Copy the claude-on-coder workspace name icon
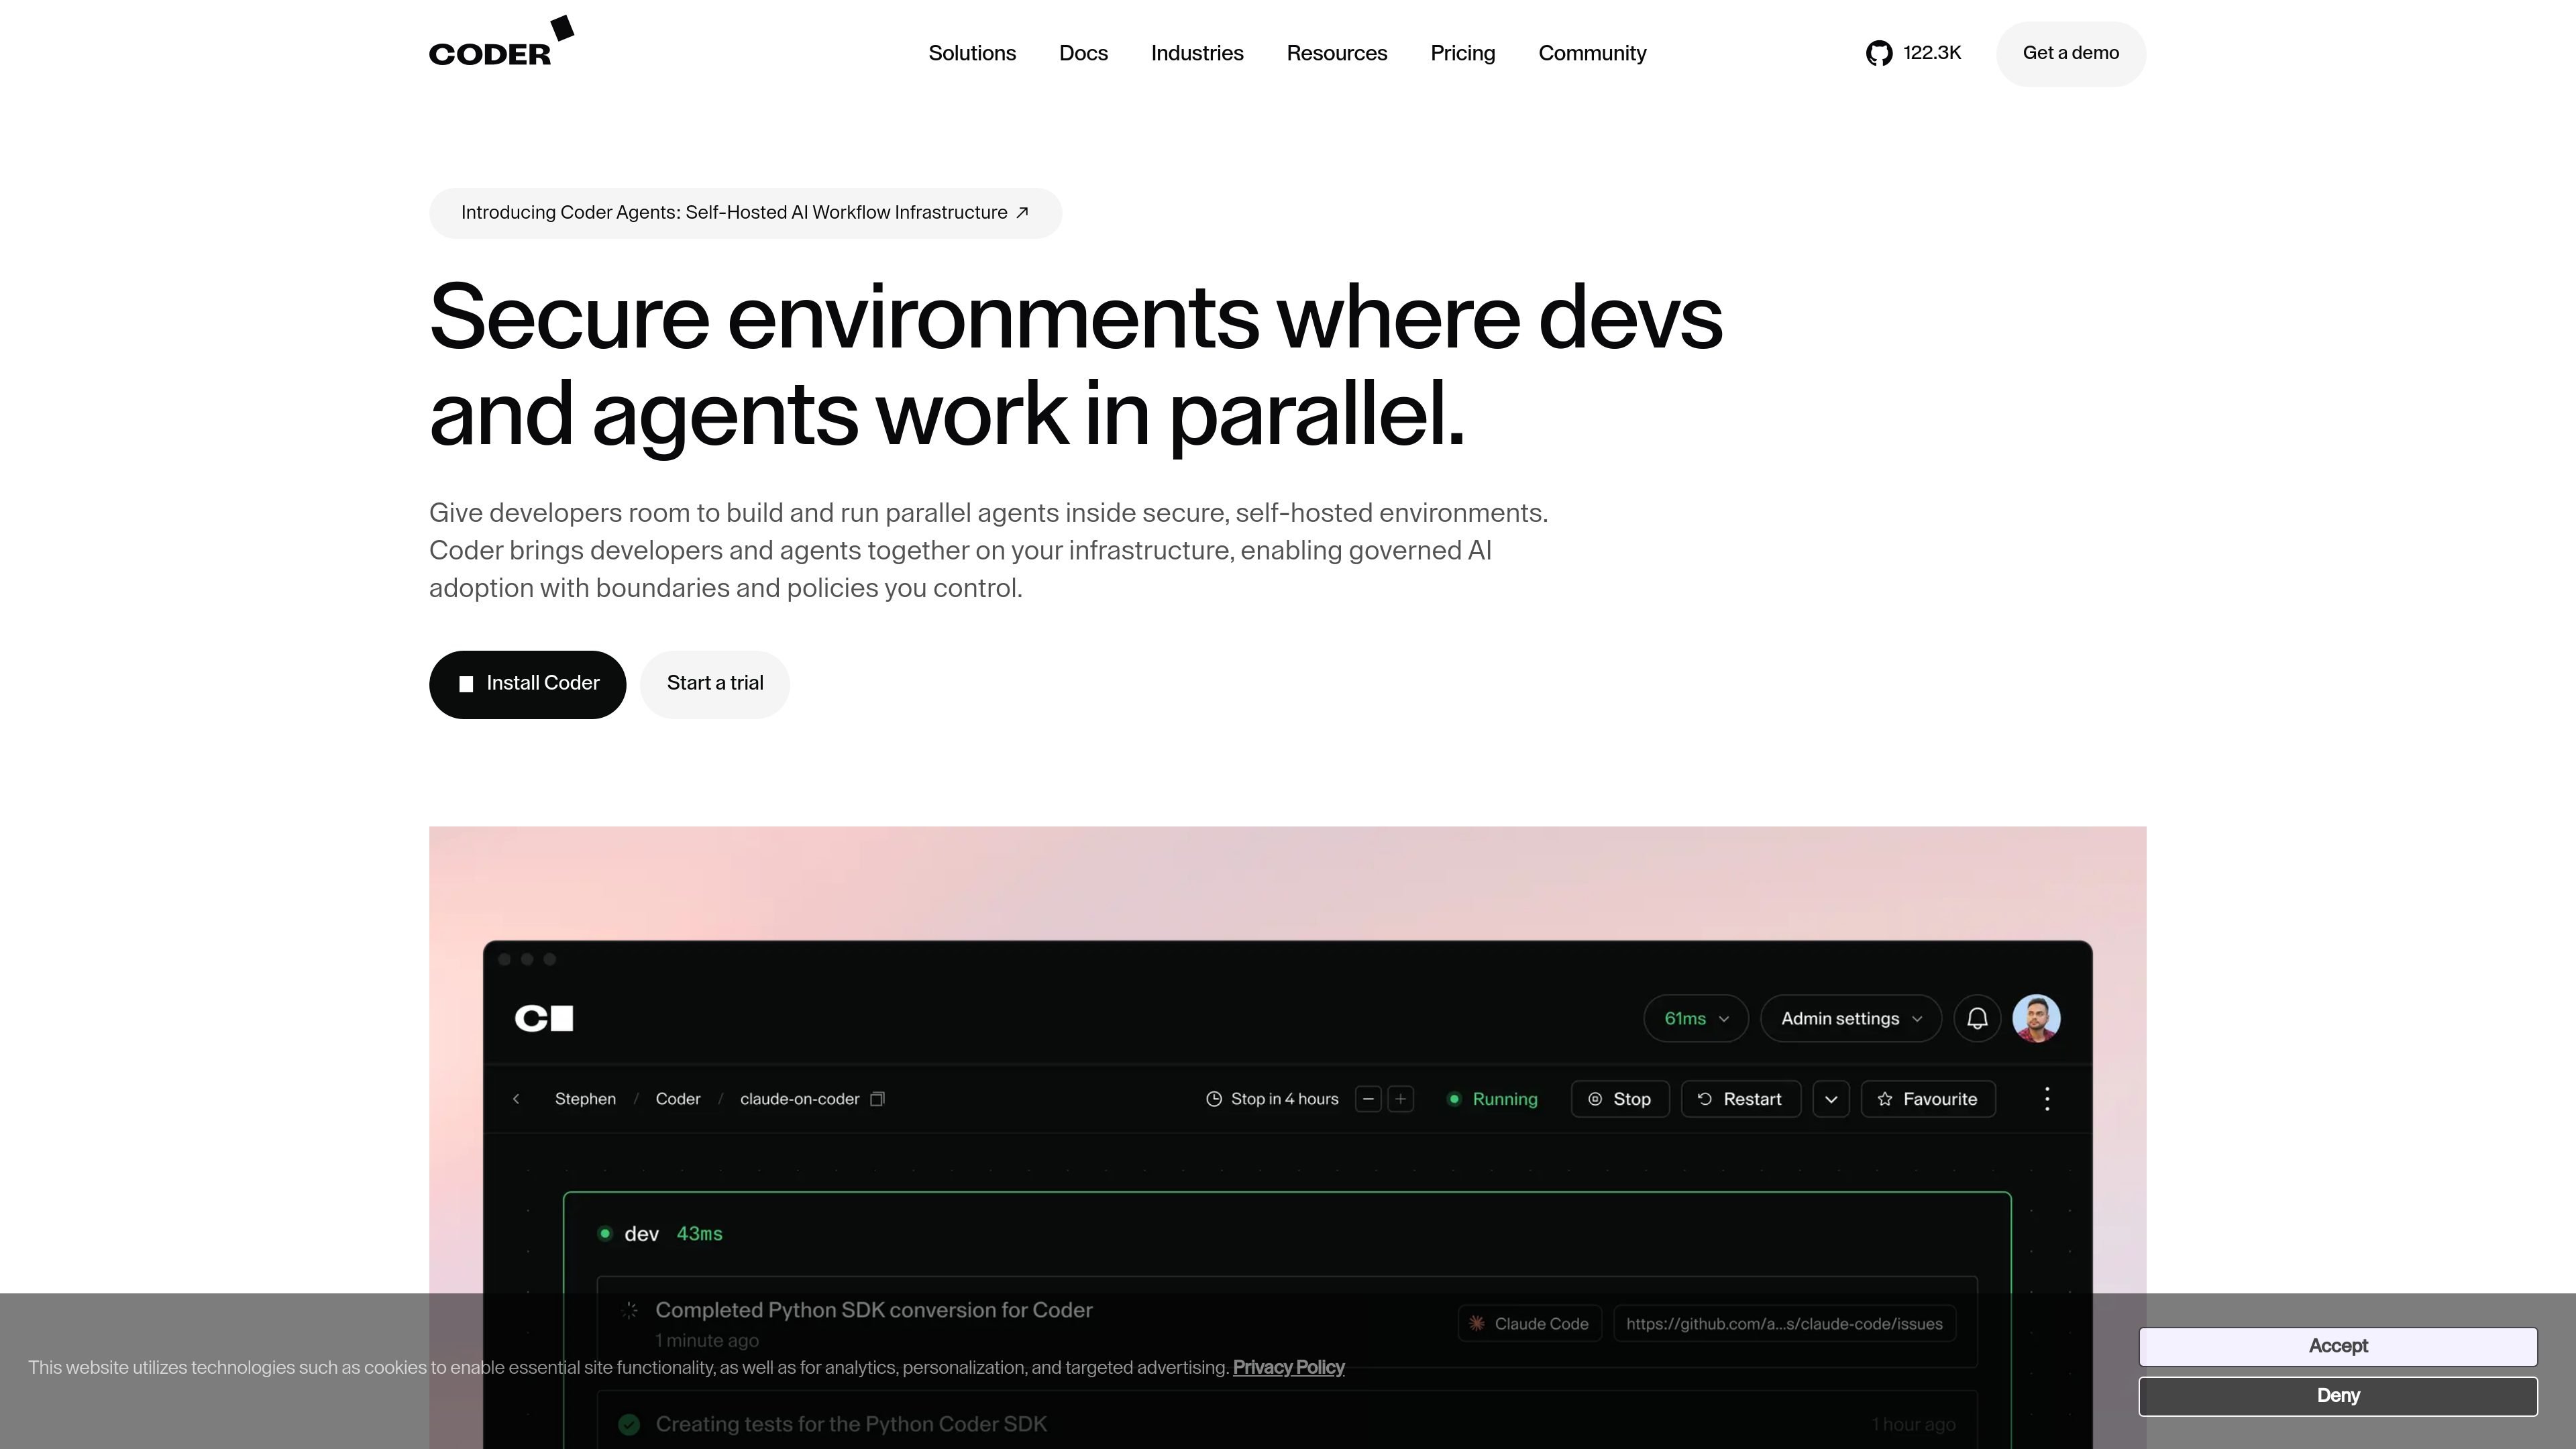The image size is (2576, 1449). 877,1099
